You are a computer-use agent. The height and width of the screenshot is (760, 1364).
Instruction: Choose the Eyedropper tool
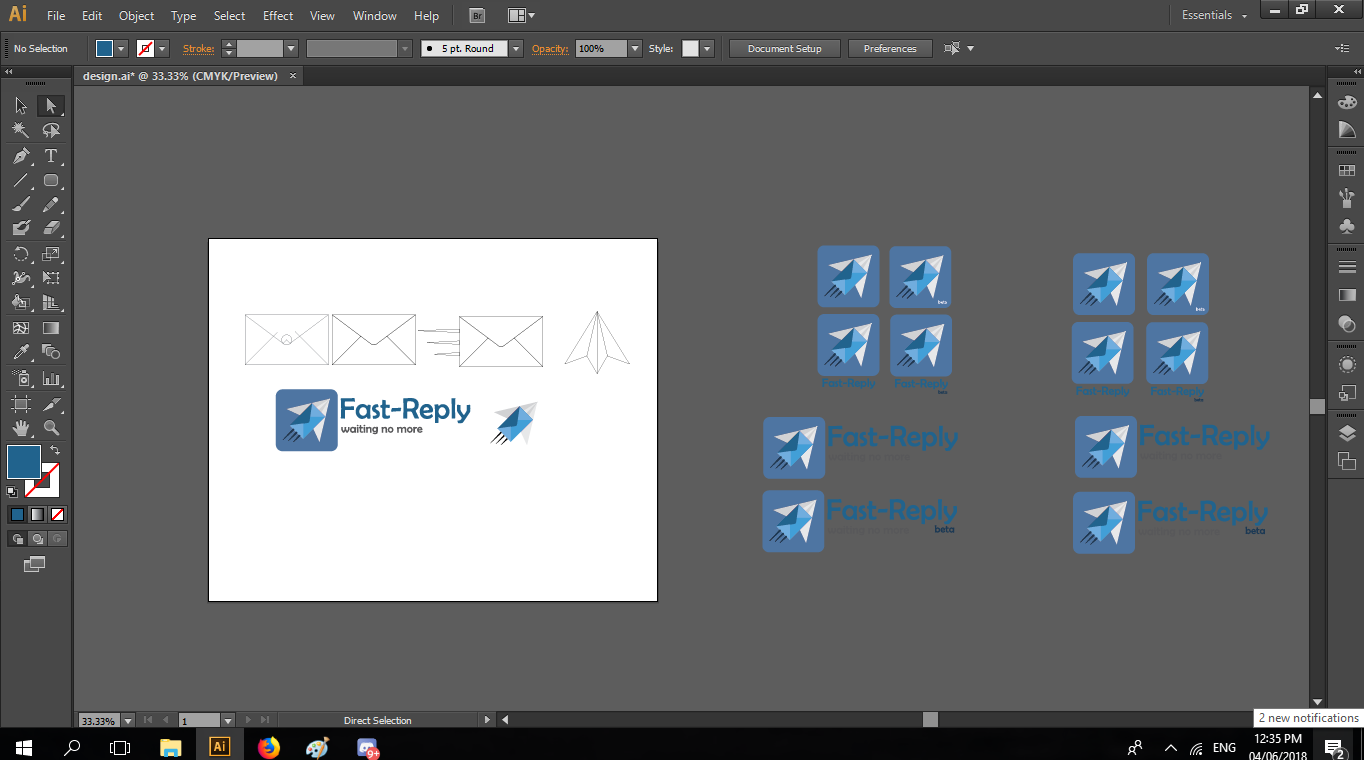tap(21, 352)
